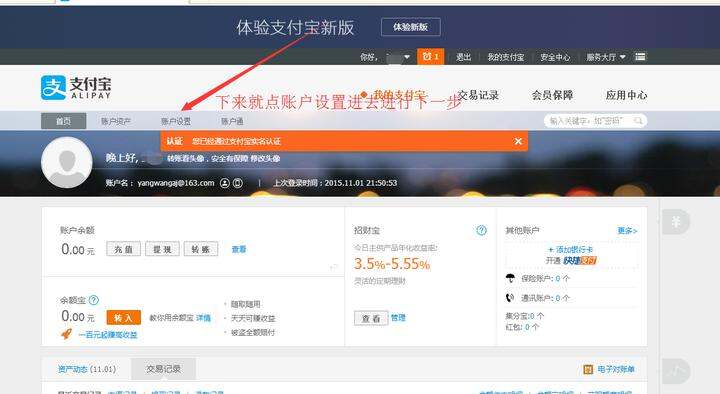Open 应用中心 navigation item

pos(626,95)
